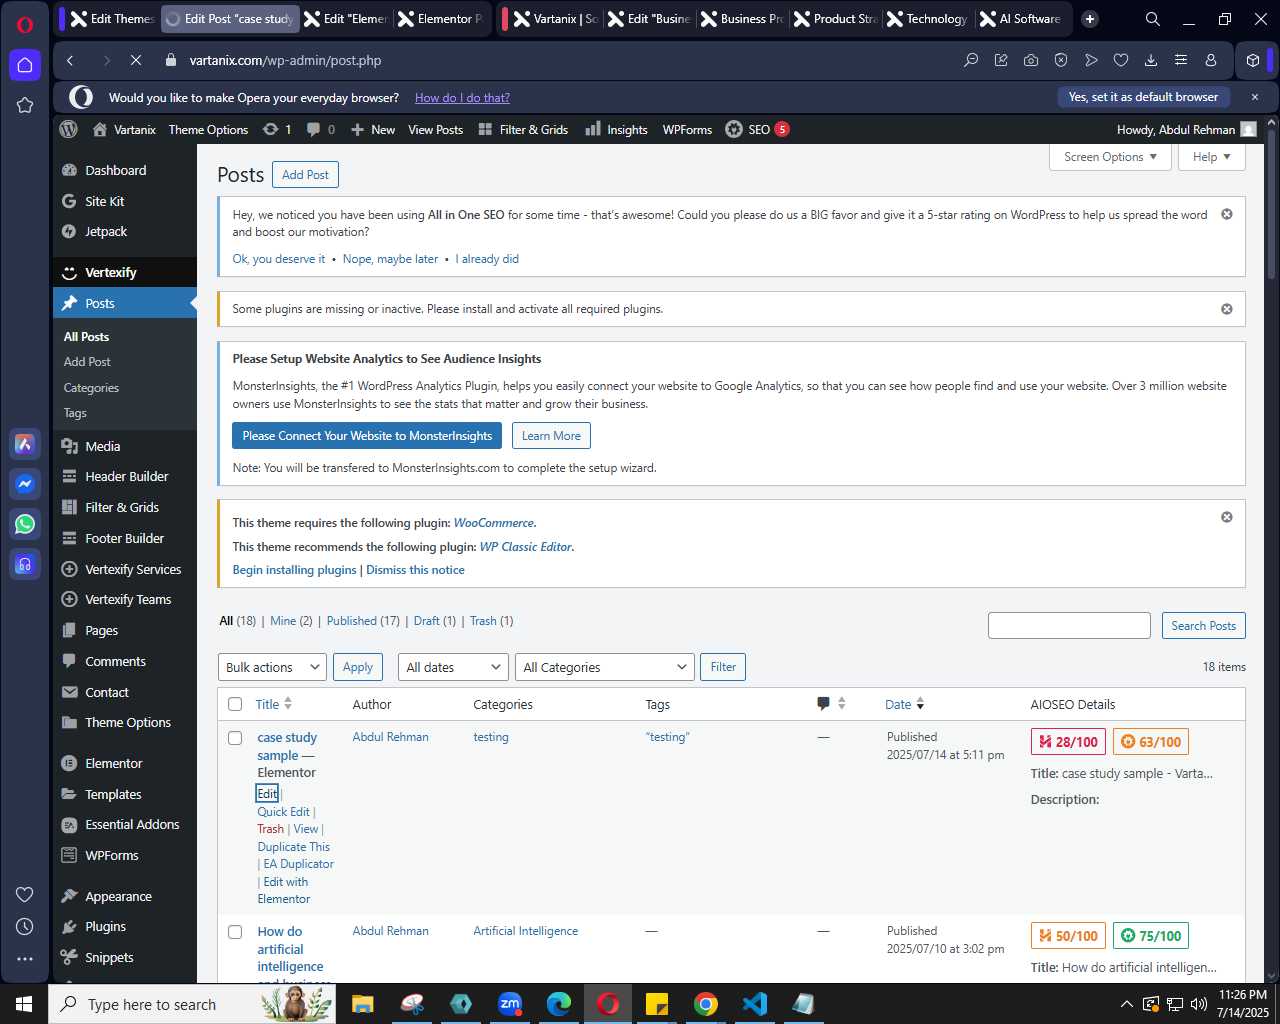Sort posts by comments column icon

coord(831,704)
